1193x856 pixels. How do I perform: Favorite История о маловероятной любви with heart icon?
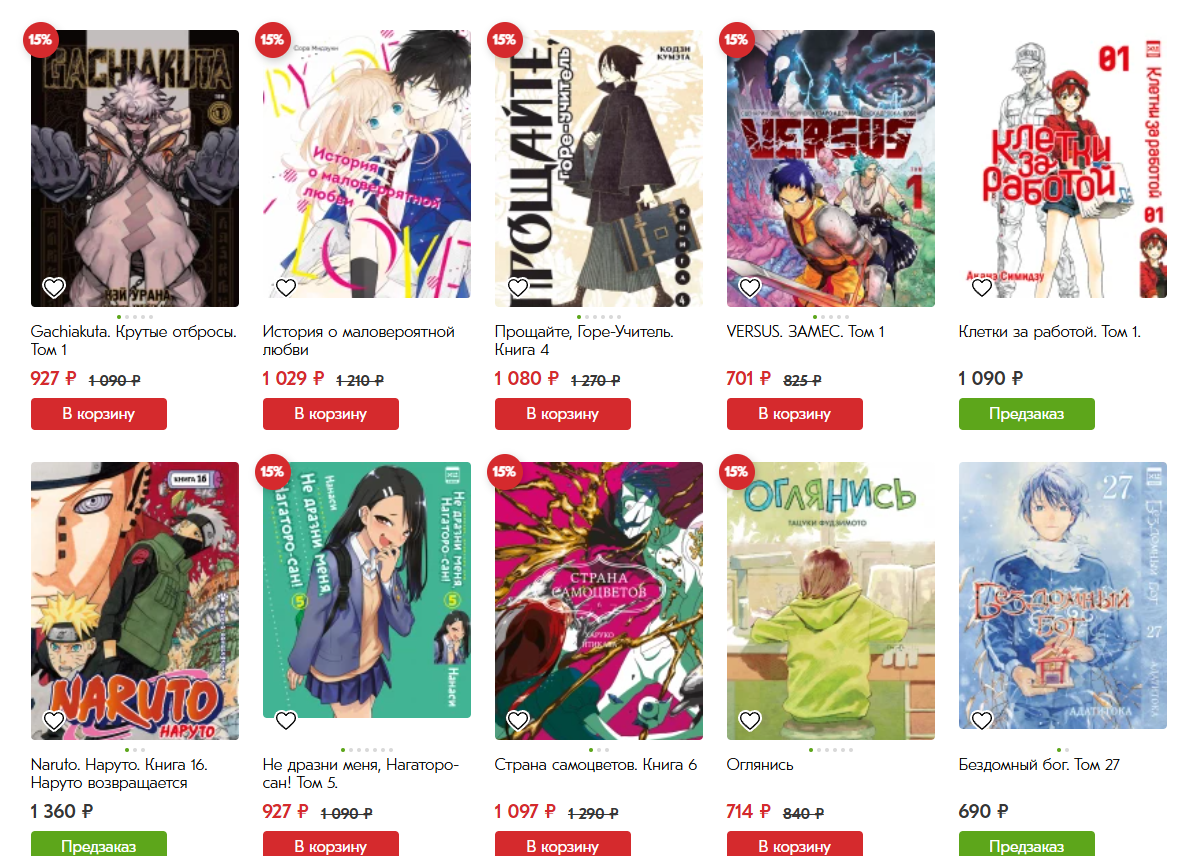coord(286,288)
